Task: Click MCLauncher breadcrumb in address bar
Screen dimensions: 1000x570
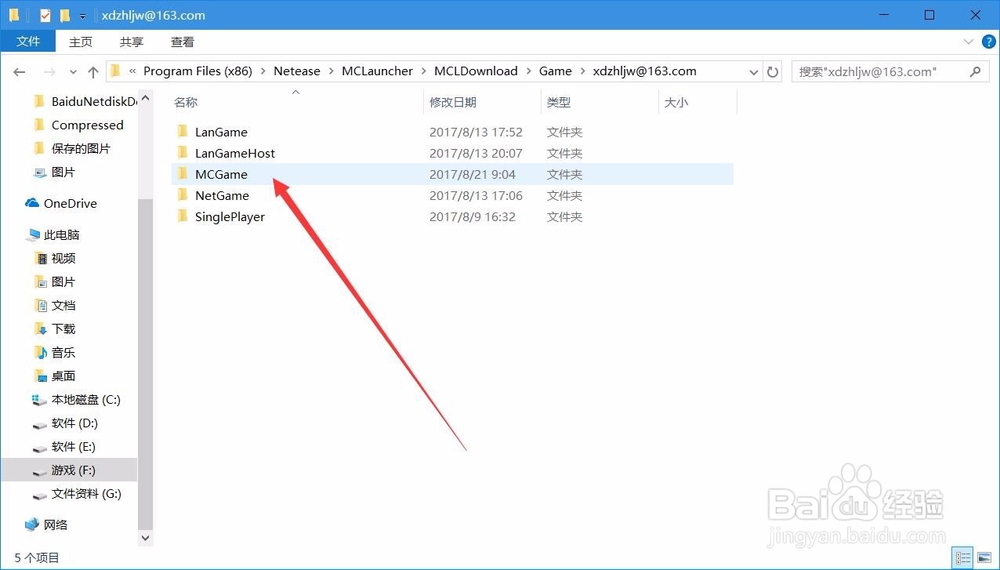Action: pos(377,71)
